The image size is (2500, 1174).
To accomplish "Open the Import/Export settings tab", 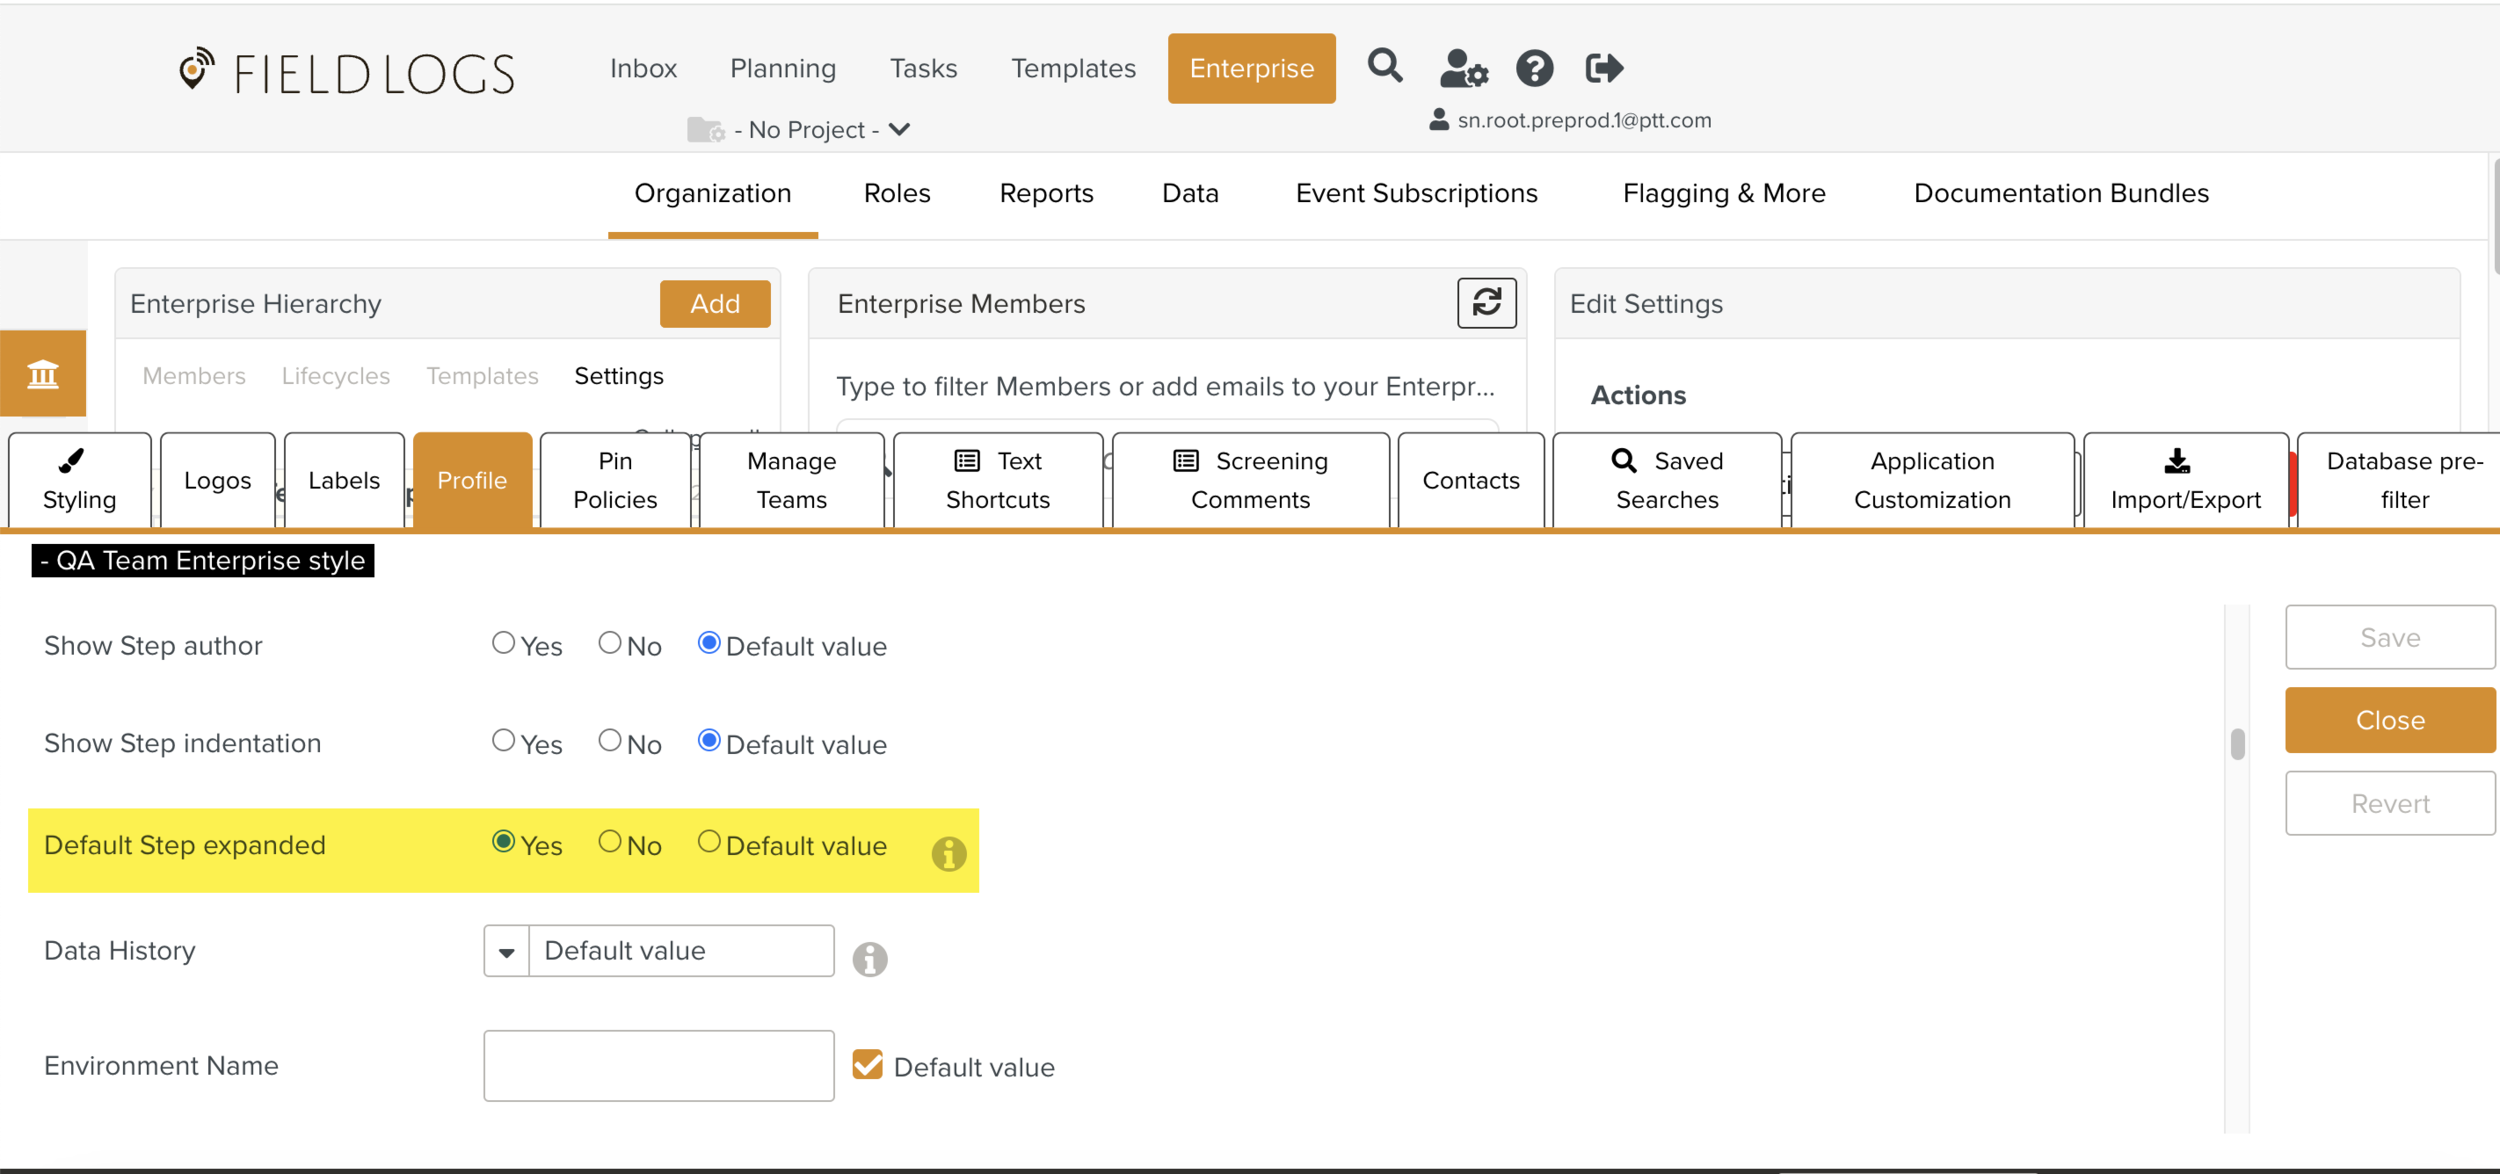I will coord(2185,480).
